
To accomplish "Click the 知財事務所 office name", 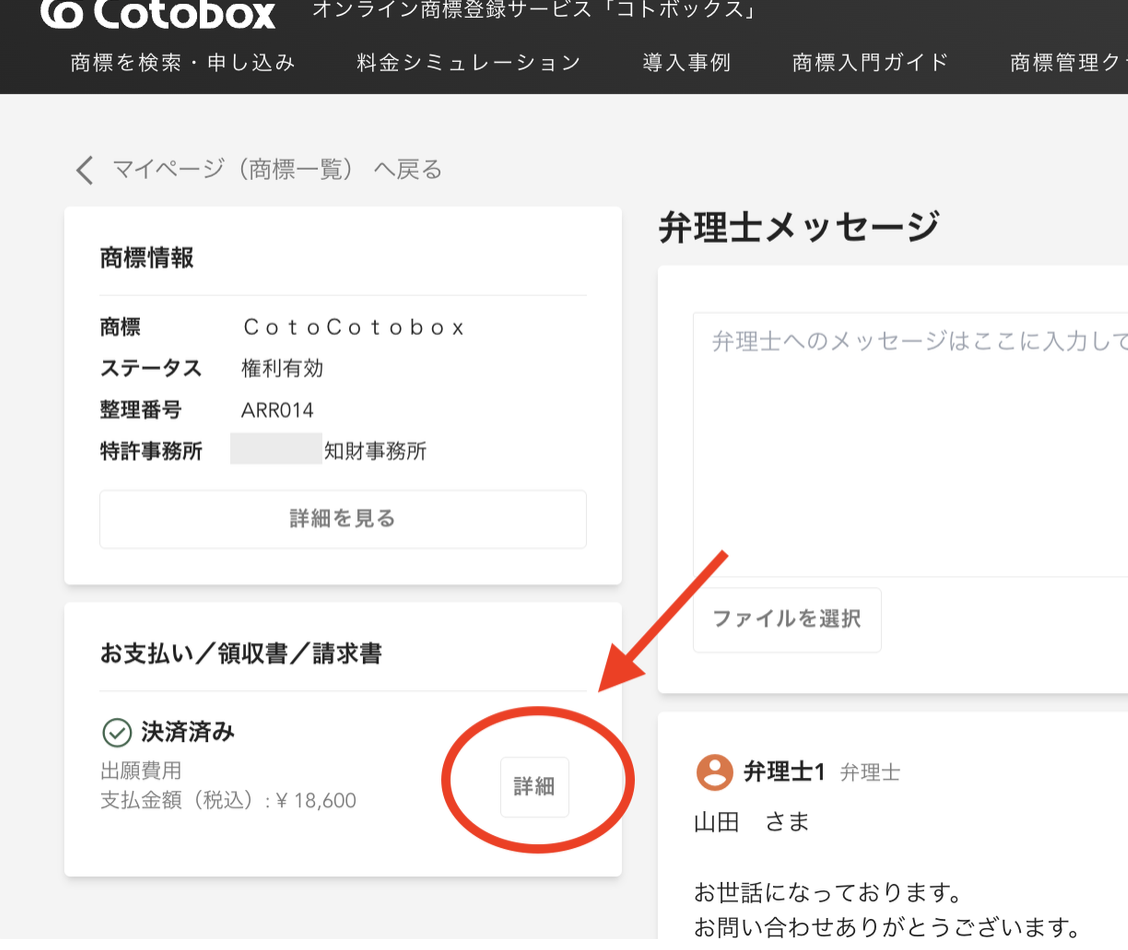I will pyautogui.click(x=375, y=451).
